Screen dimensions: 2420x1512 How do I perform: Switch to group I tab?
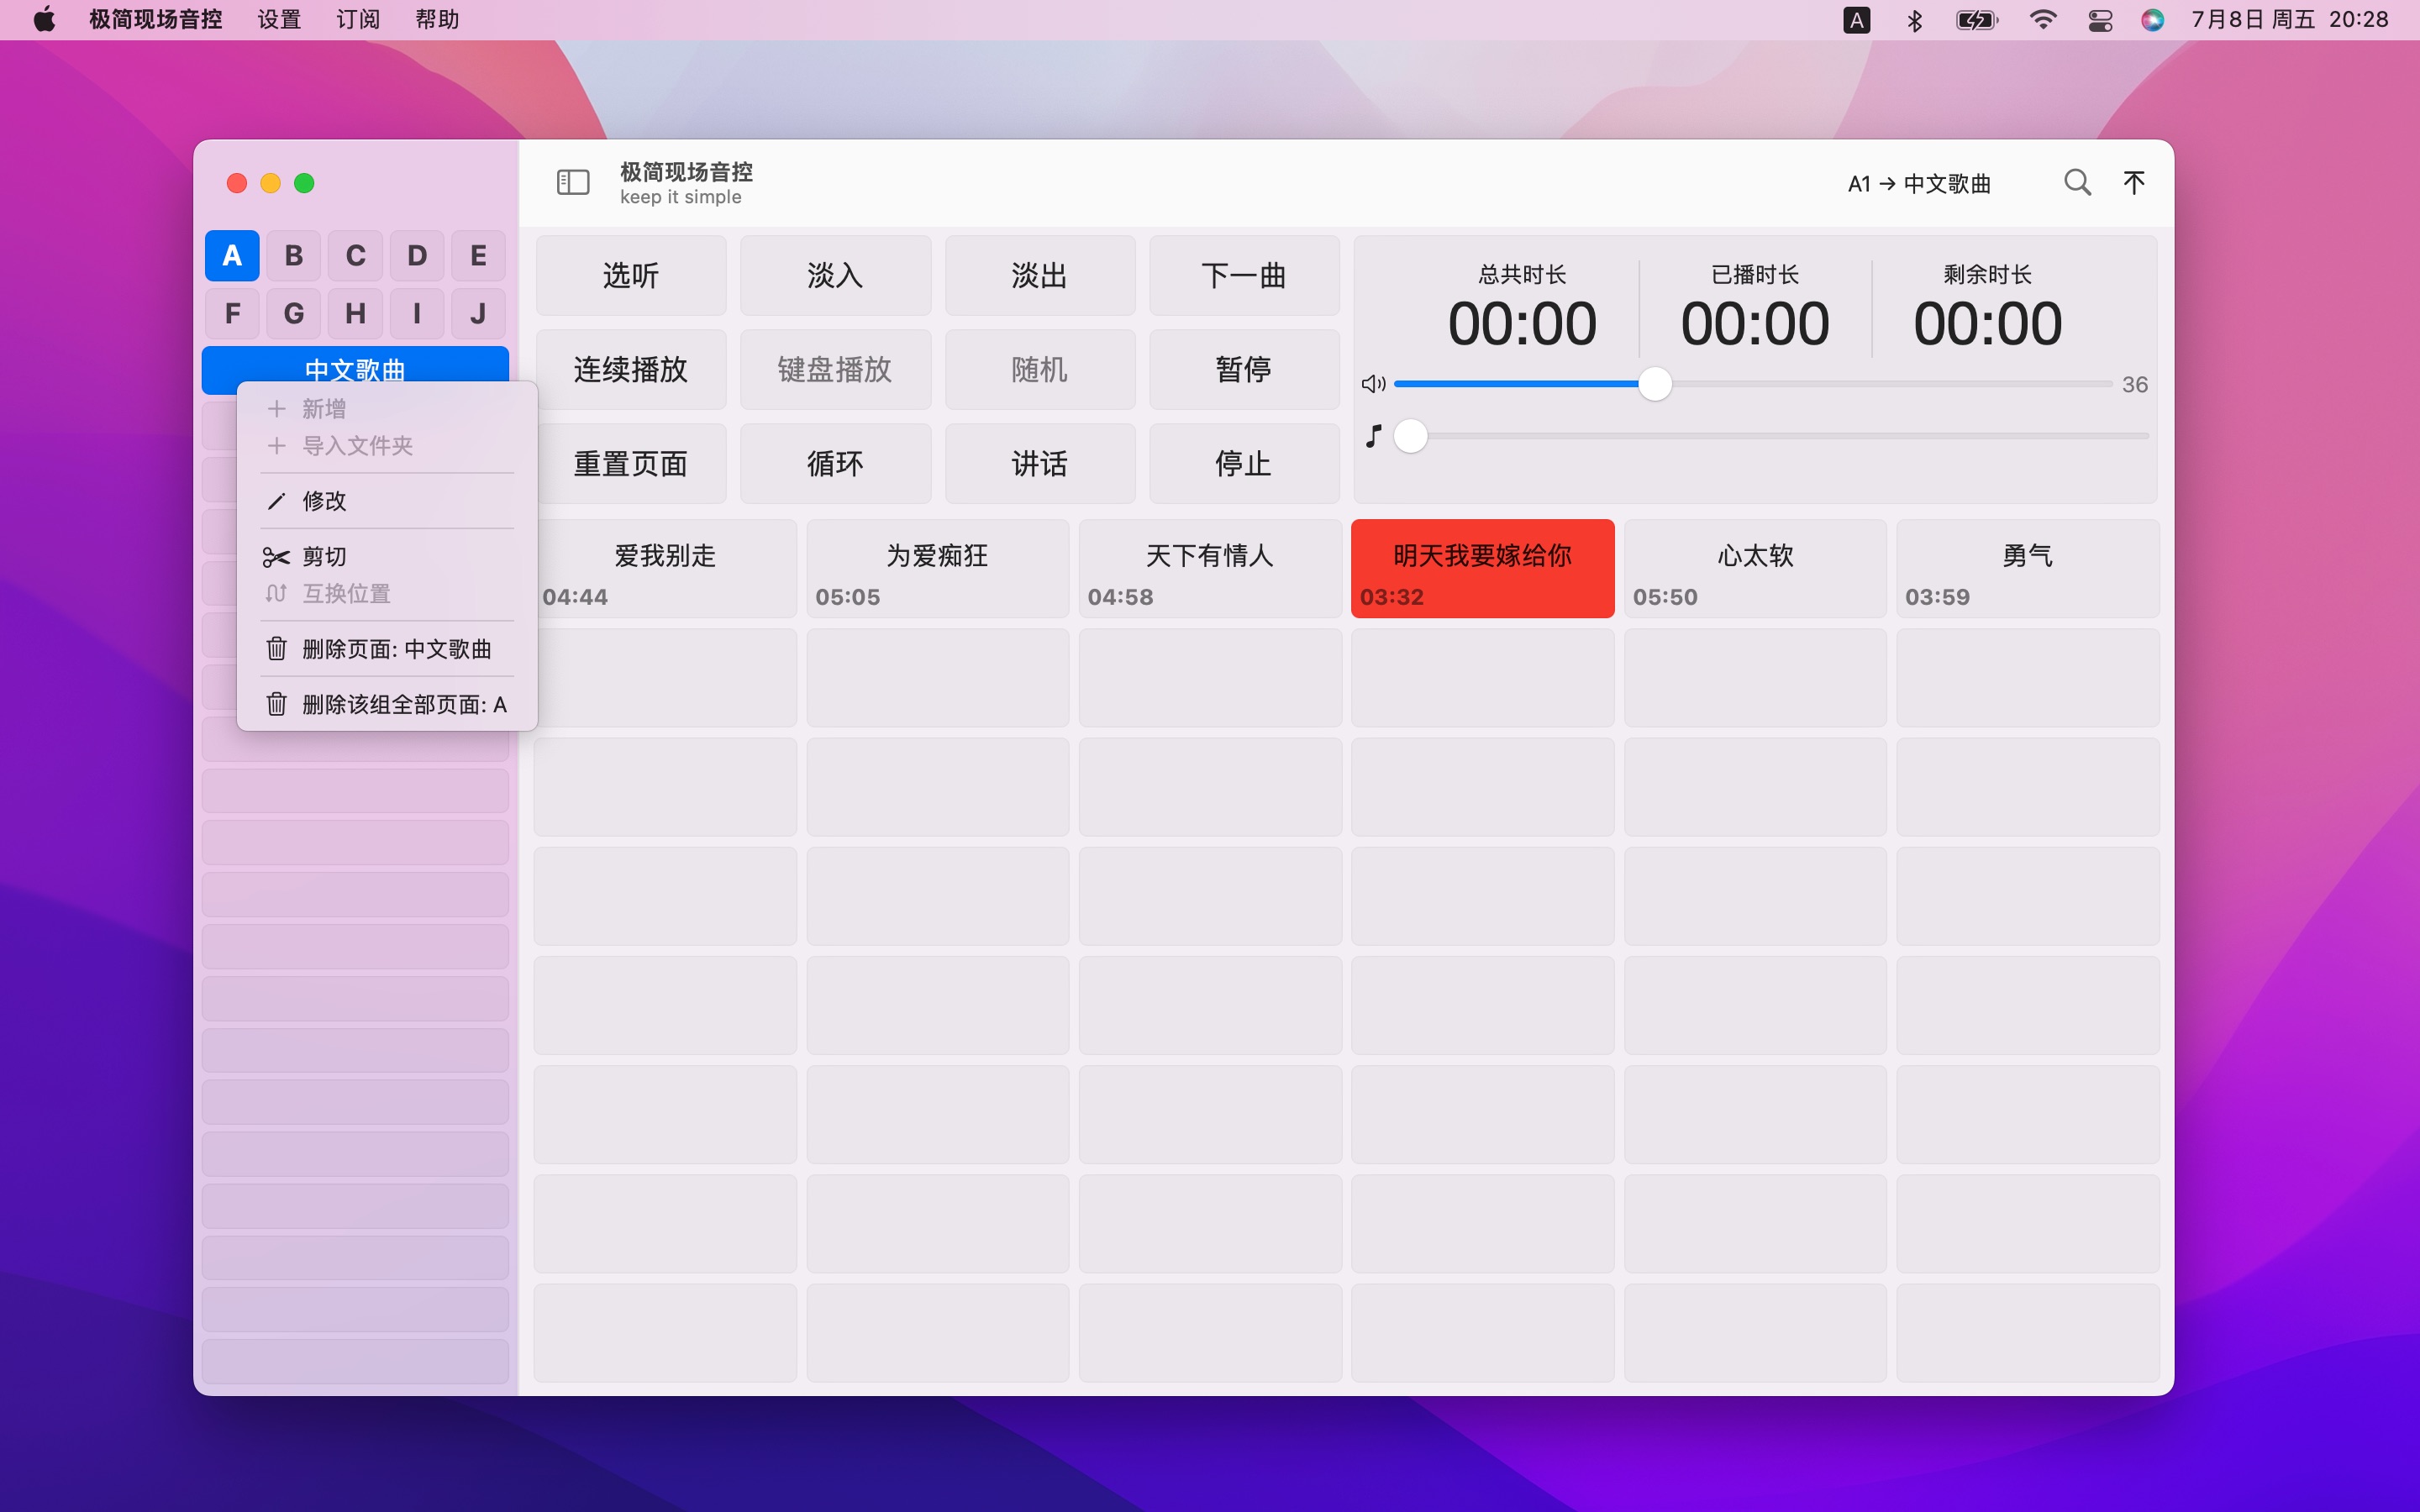pos(417,314)
